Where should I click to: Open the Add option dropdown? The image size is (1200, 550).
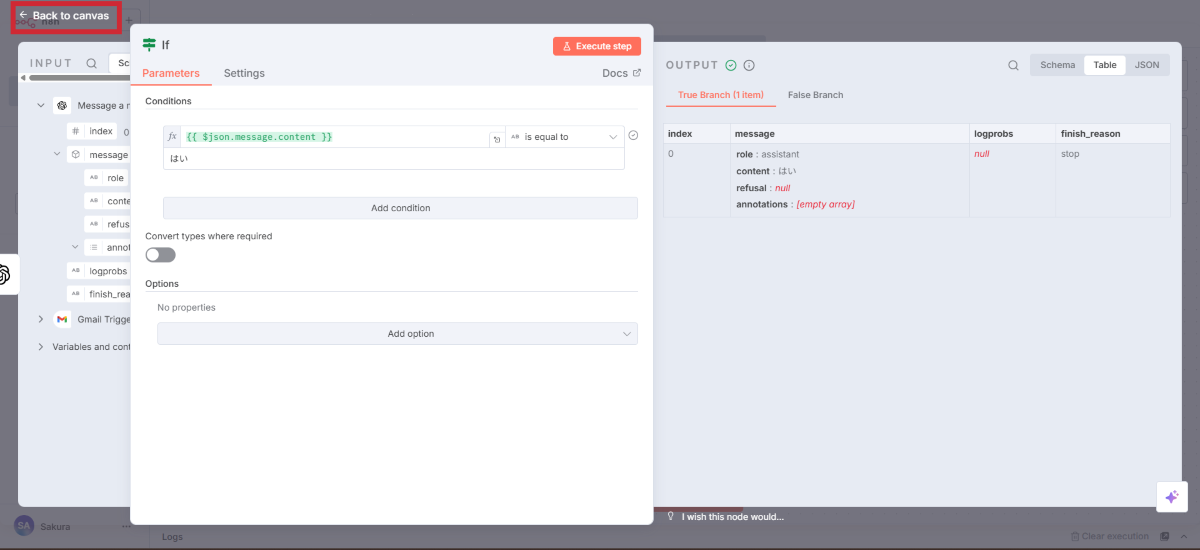tap(397, 334)
